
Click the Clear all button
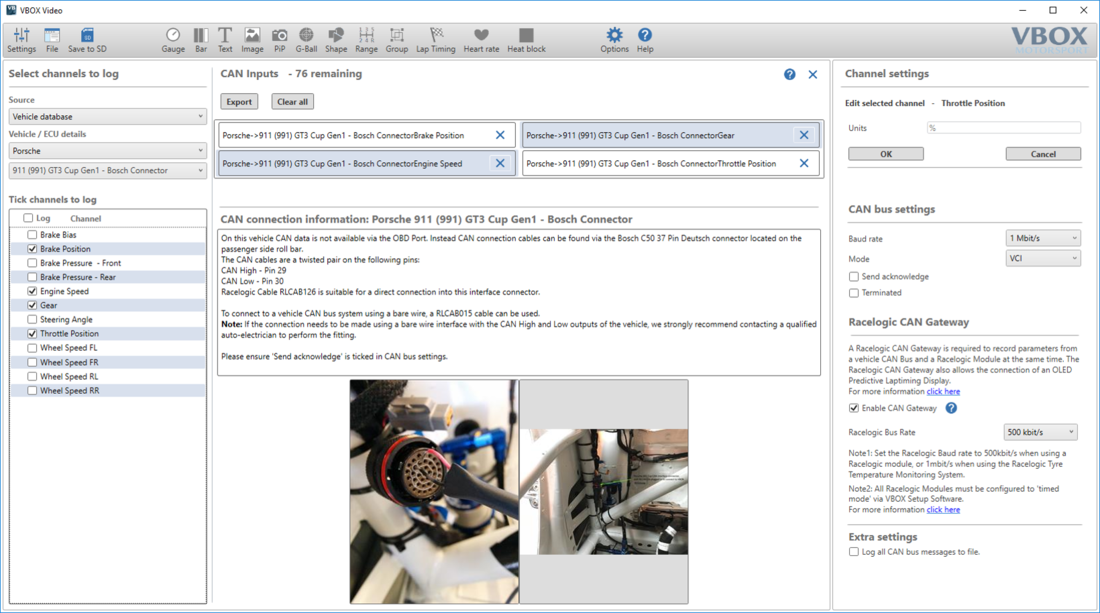pyautogui.click(x=293, y=102)
